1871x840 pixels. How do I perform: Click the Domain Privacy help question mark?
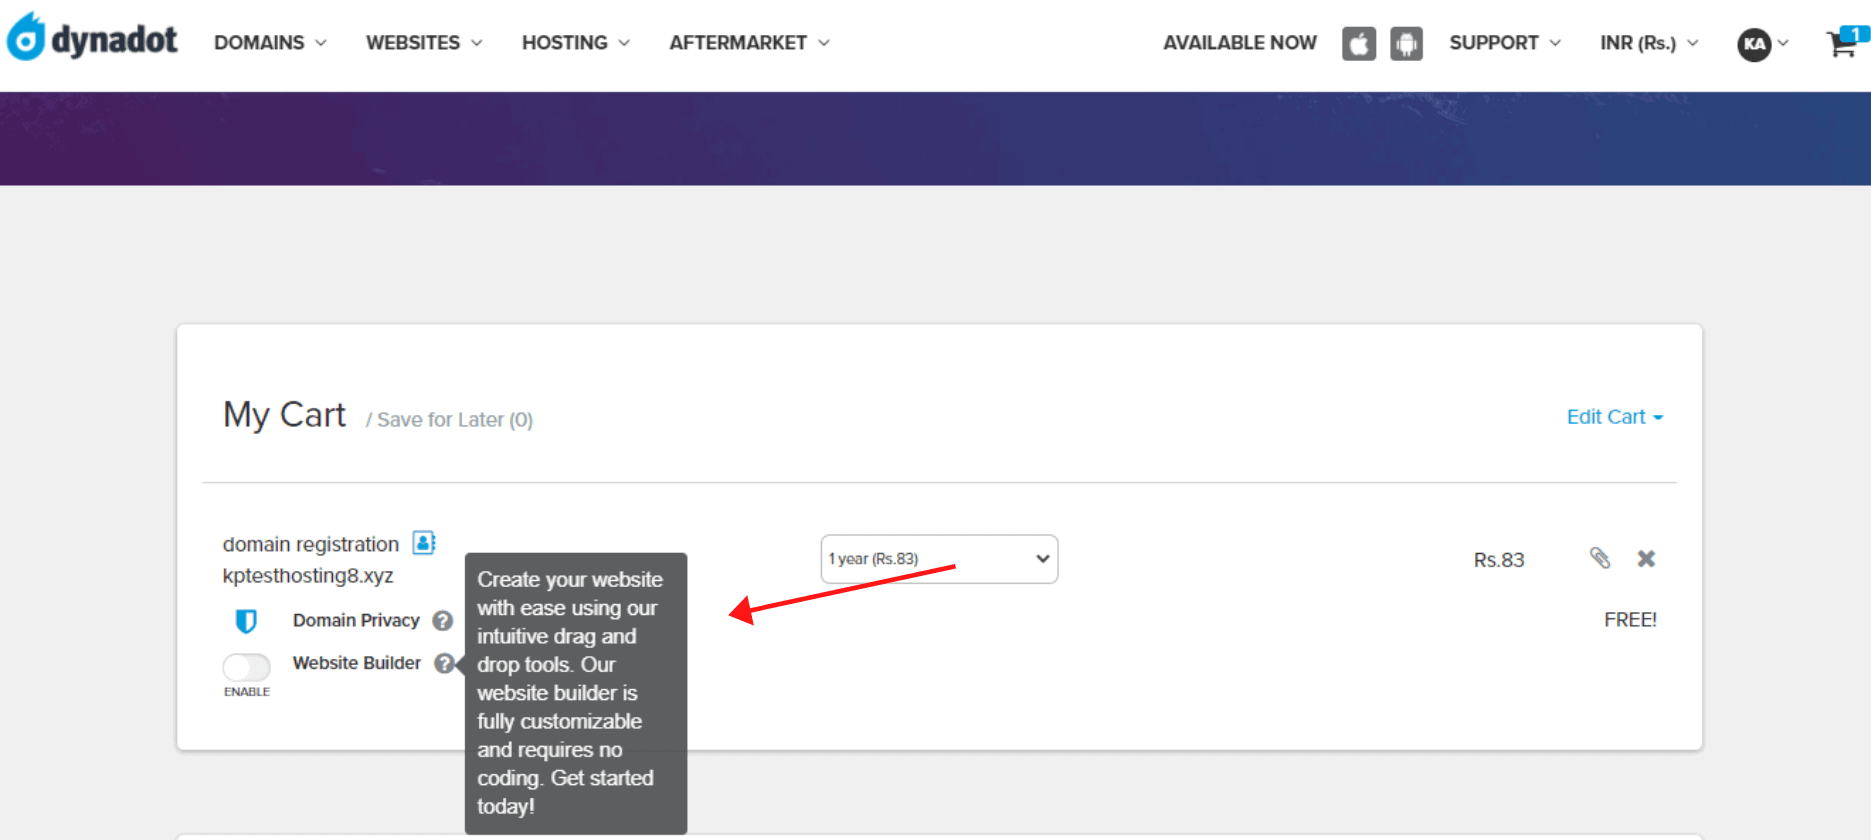click(442, 621)
